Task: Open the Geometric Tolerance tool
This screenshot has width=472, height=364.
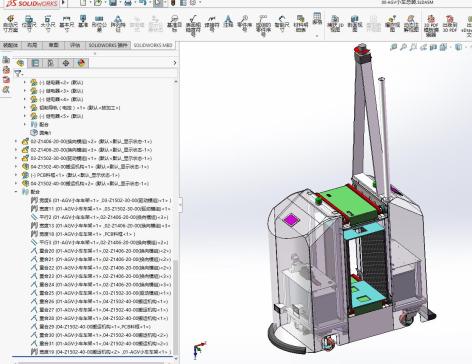Action: click(x=99, y=23)
